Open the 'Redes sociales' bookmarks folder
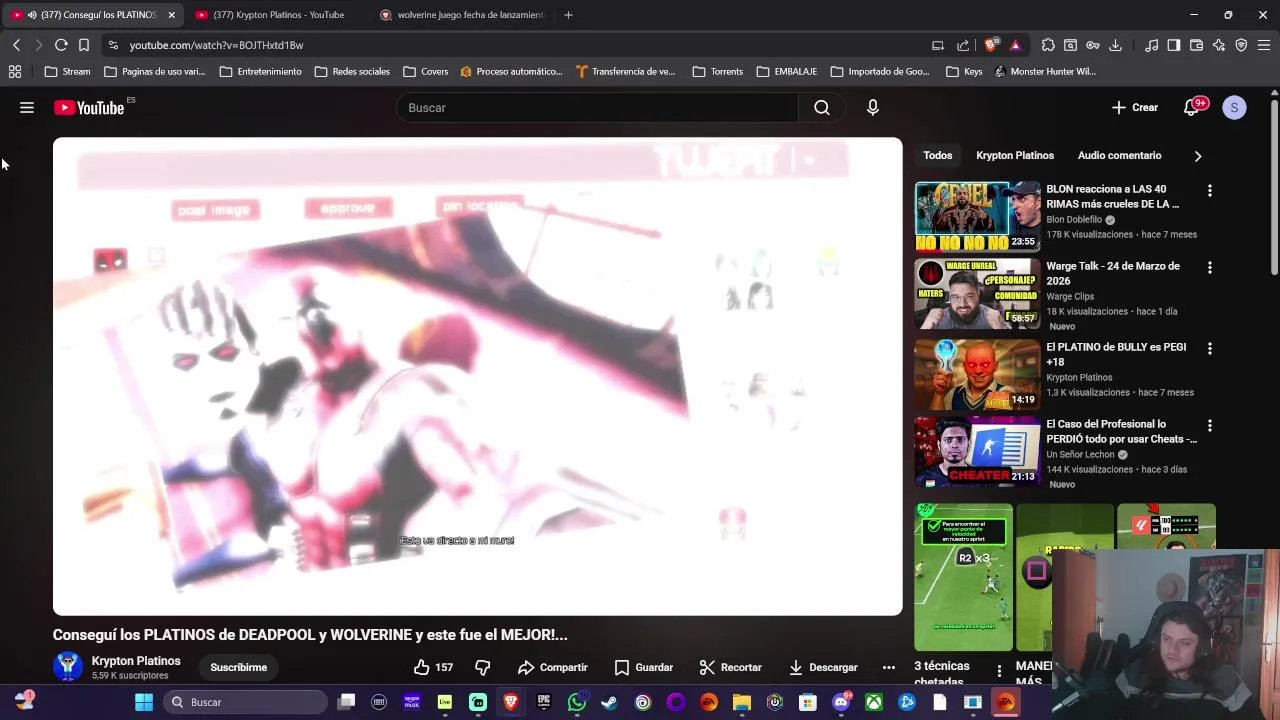The width and height of the screenshot is (1280, 720). 351,71
